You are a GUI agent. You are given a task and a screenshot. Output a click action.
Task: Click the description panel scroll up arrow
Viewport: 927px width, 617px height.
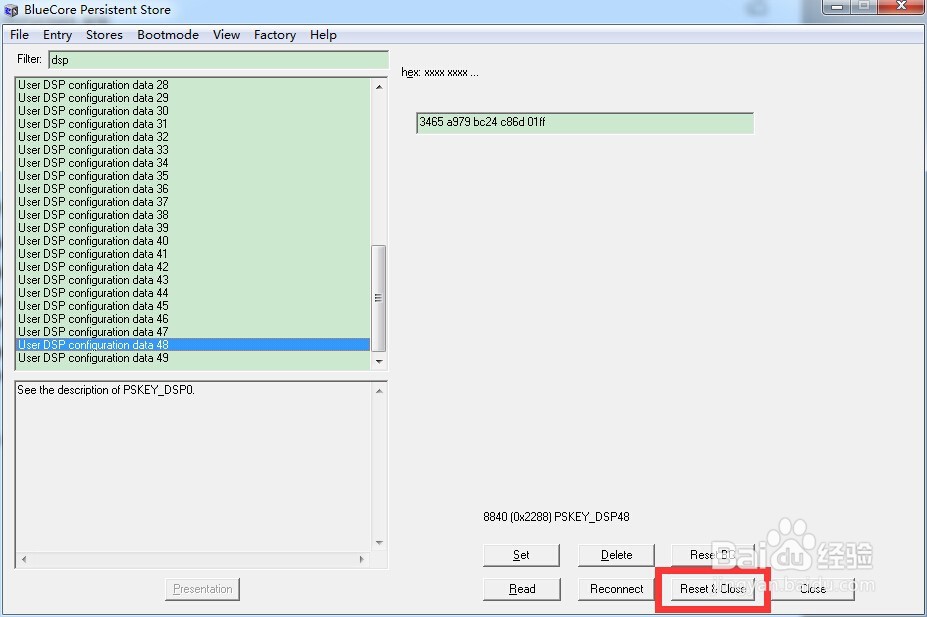tap(379, 391)
